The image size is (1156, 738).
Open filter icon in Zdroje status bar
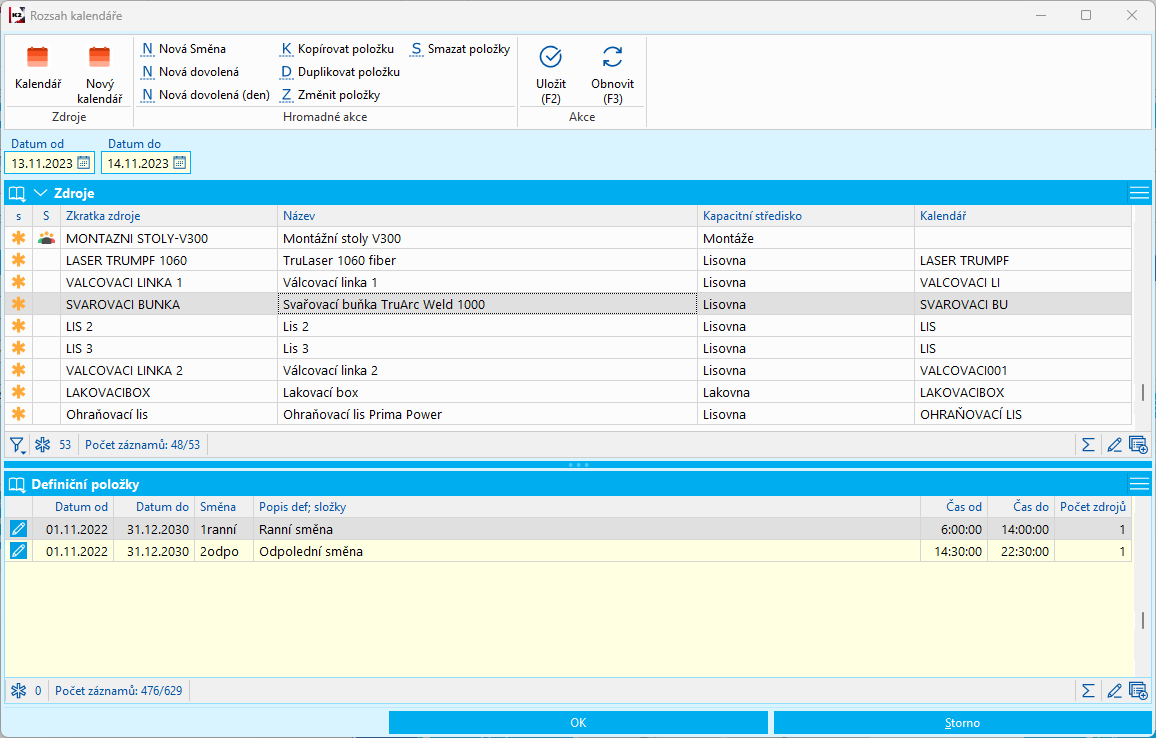[x=17, y=444]
